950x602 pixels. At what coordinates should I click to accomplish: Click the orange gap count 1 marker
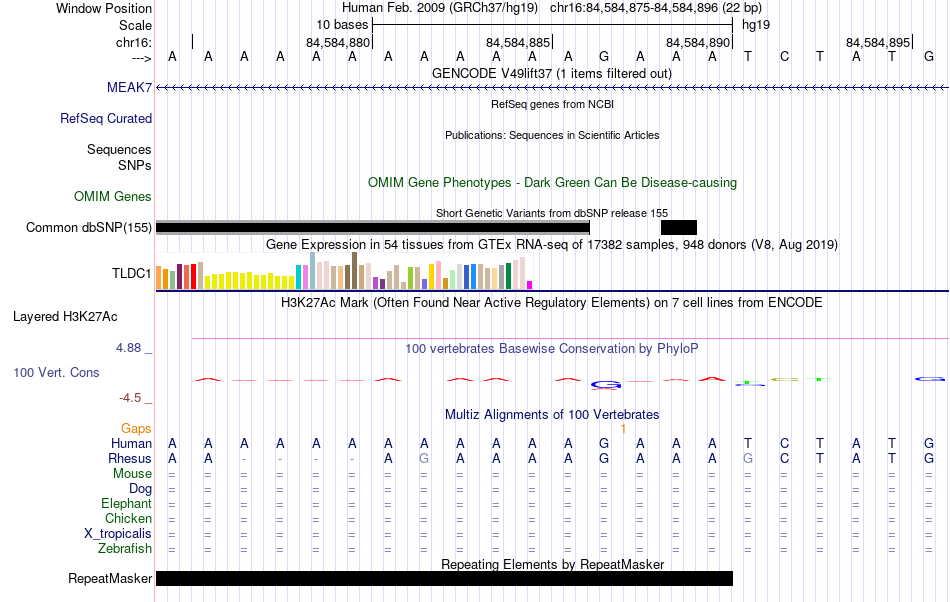pos(623,428)
